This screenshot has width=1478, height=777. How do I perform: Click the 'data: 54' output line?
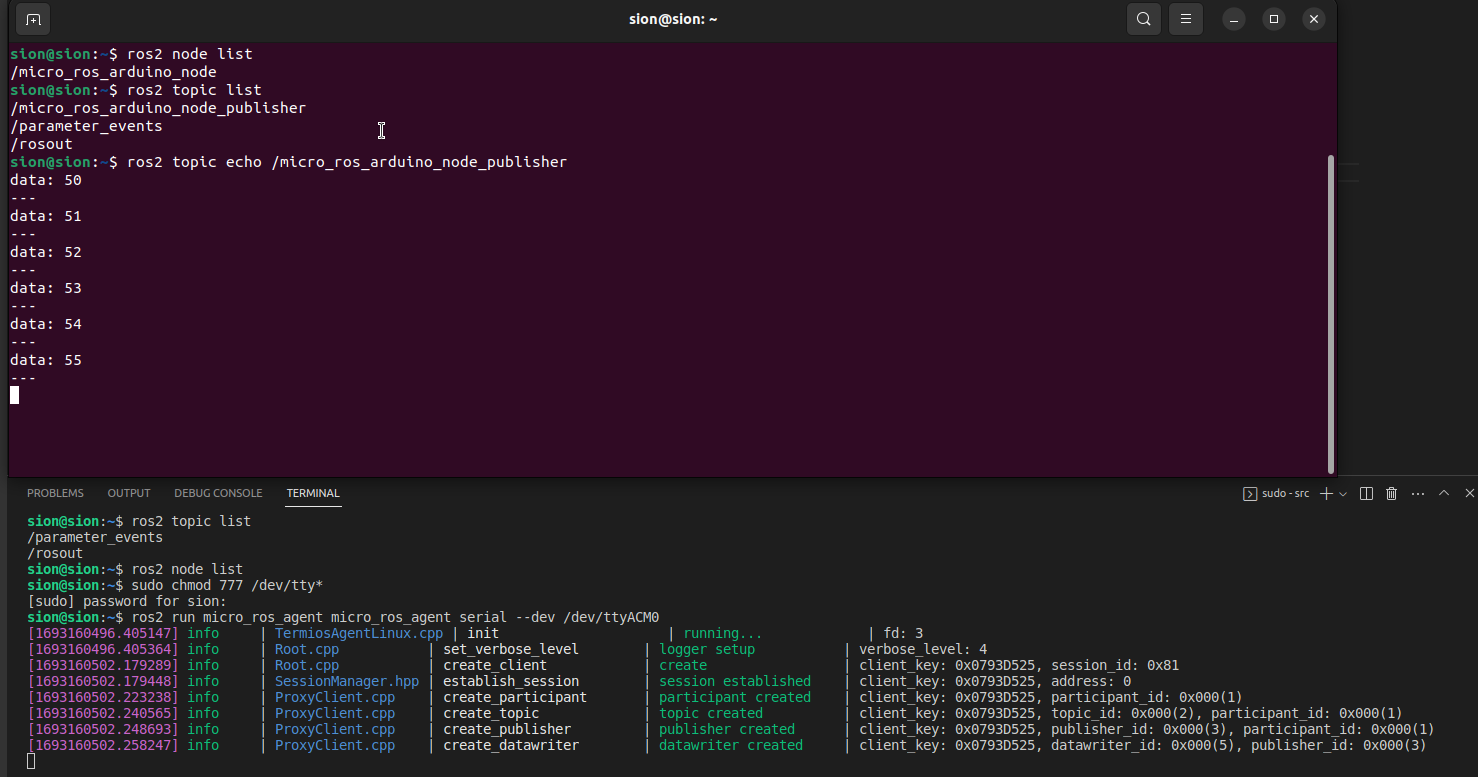click(46, 324)
